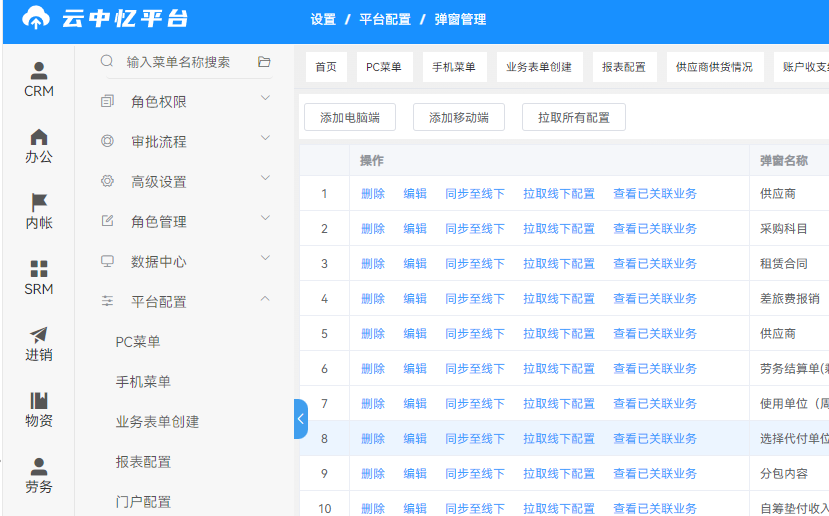829x516 pixels.
Task: Click the 添加移动端 button
Action: pos(459,117)
